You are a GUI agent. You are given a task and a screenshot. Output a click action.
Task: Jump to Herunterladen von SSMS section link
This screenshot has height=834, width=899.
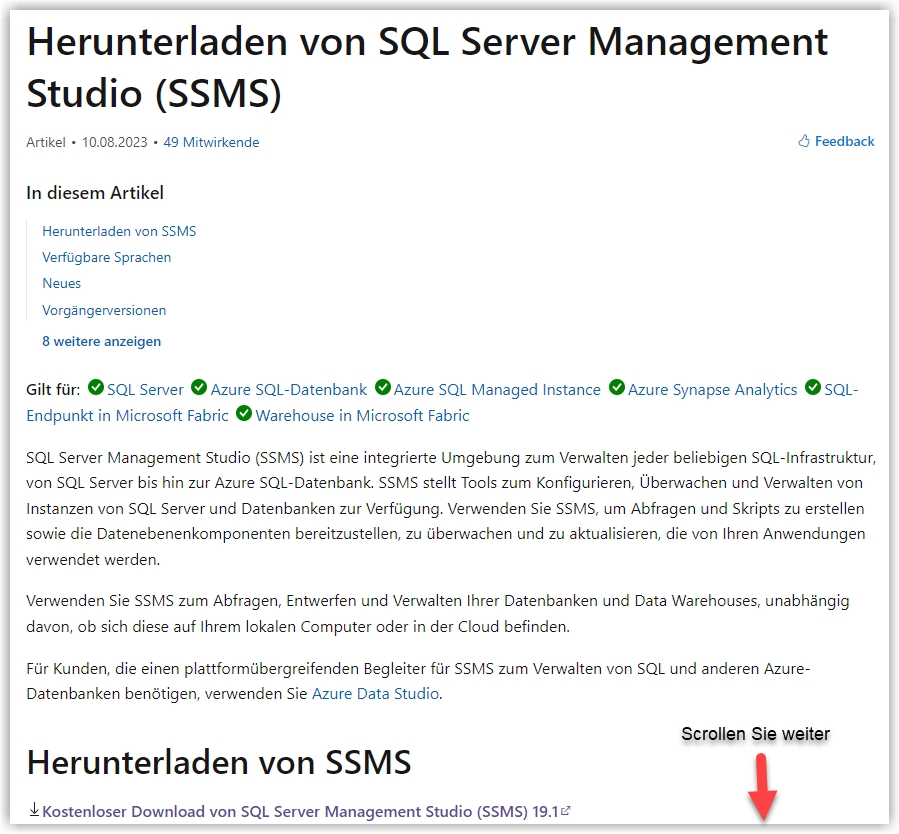(x=119, y=231)
